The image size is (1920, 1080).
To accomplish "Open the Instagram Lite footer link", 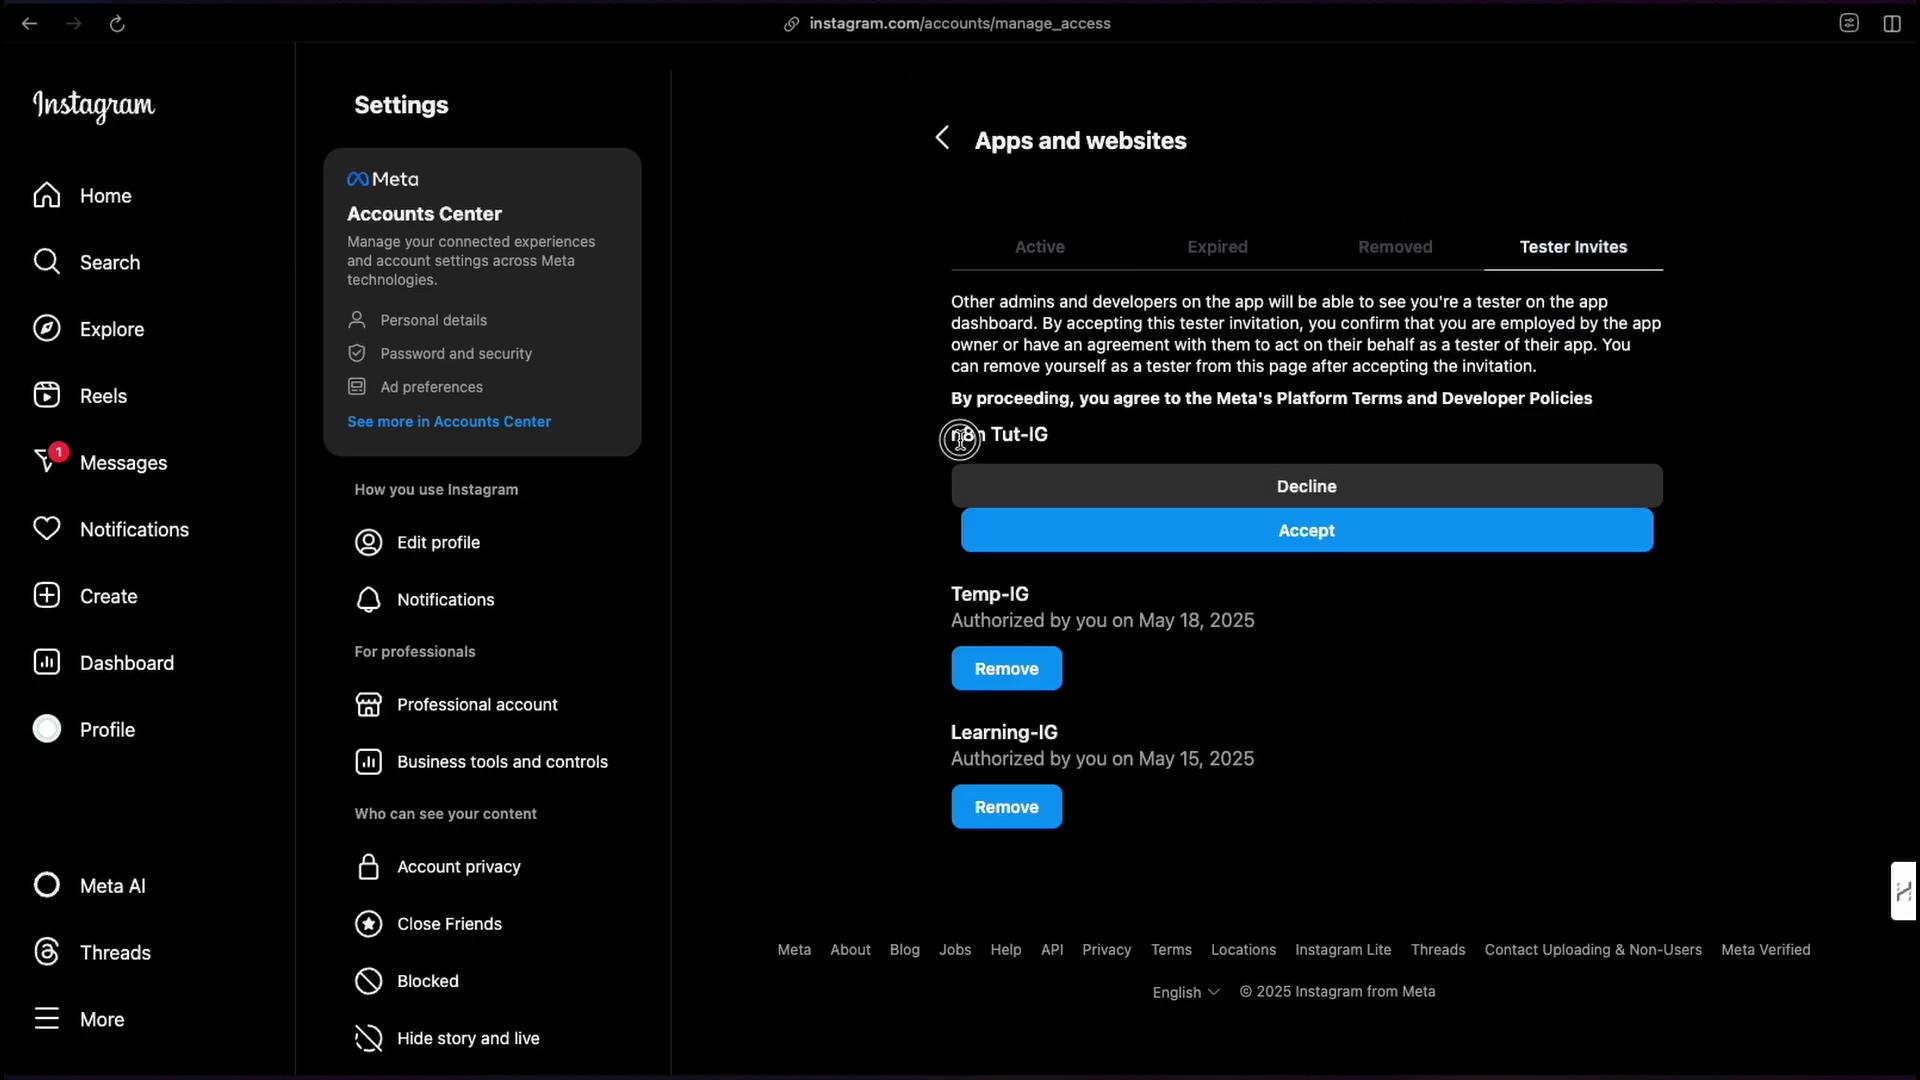I will tap(1343, 950).
